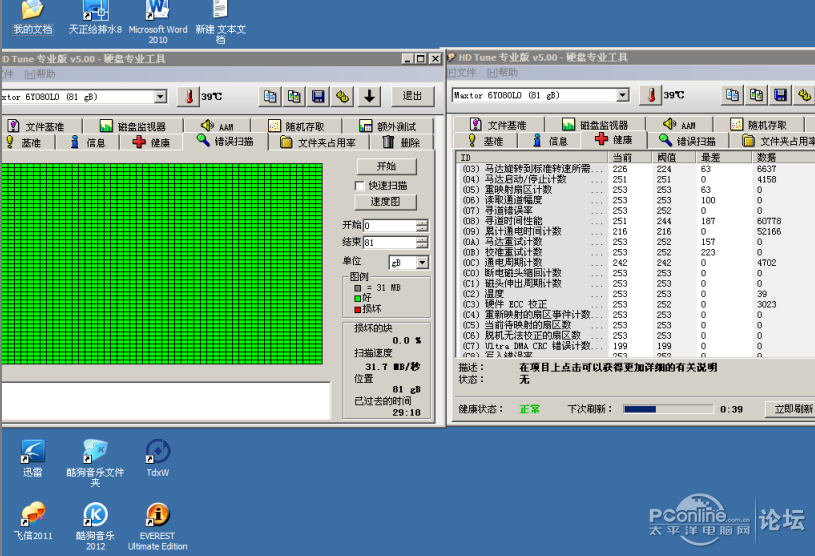Select 温度 SMART attribute row
This screenshot has height=556, width=815.
636,294
